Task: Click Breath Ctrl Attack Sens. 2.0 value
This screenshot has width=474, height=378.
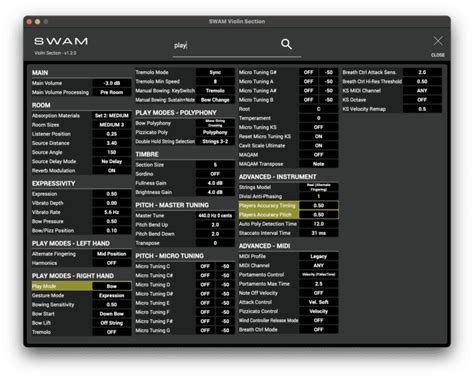Action: [x=422, y=72]
